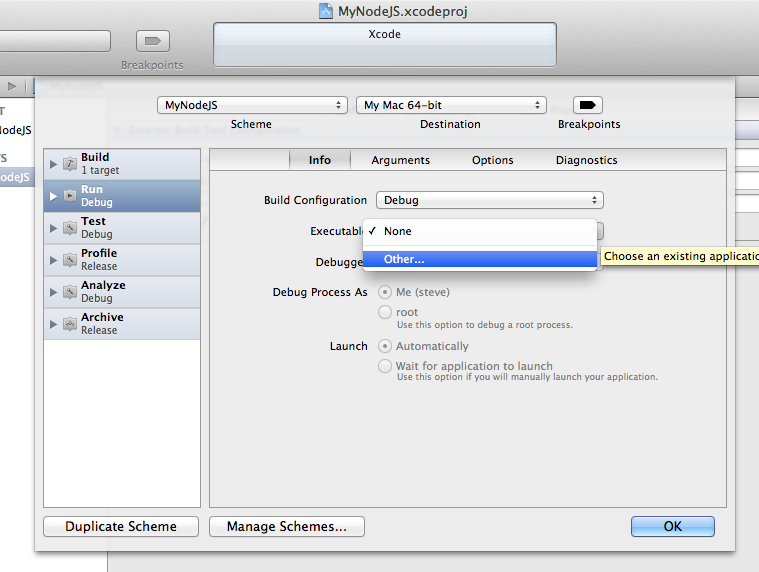
Task: Click the Launch label
Action: point(349,346)
